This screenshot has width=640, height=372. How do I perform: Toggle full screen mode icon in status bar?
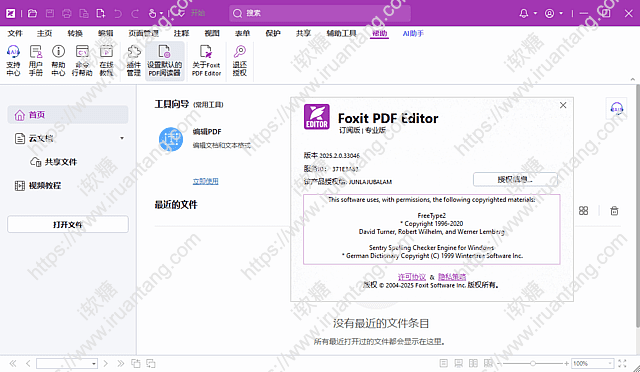coord(622,363)
